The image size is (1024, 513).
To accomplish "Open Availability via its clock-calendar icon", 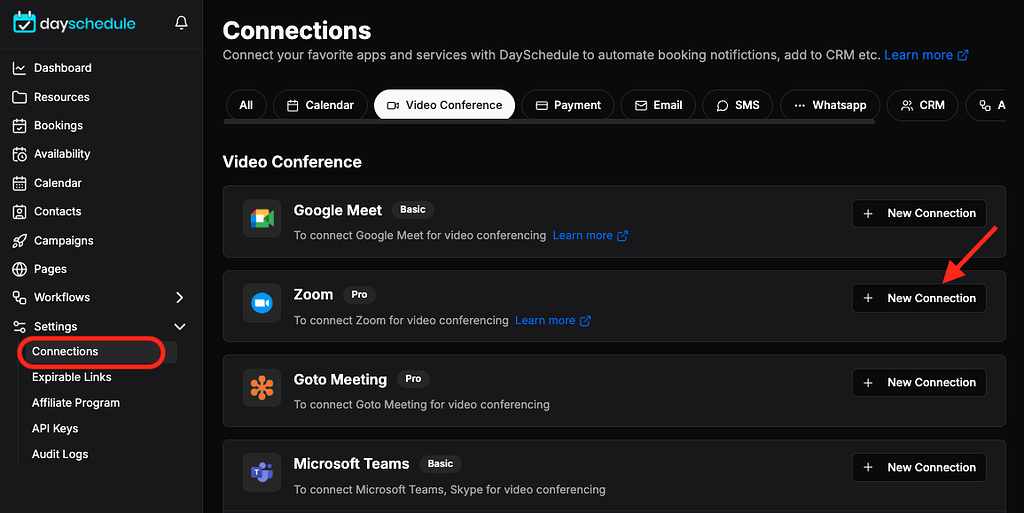I will [x=19, y=154].
